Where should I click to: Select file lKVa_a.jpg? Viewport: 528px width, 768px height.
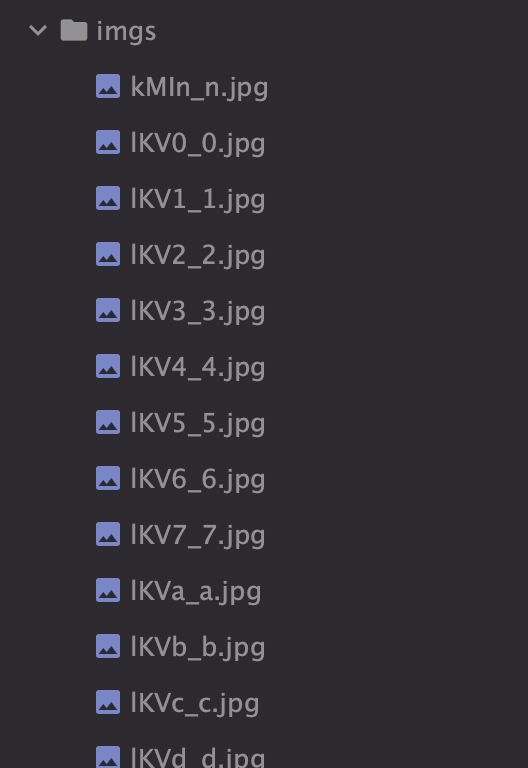tap(195, 592)
